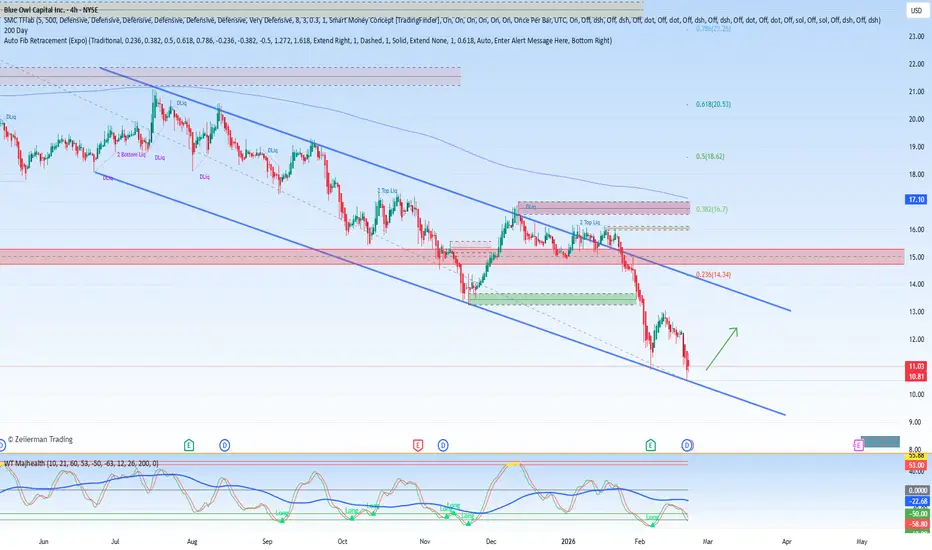Click the 11.03 red price label
The height and width of the screenshot is (550, 932).
[916, 367]
